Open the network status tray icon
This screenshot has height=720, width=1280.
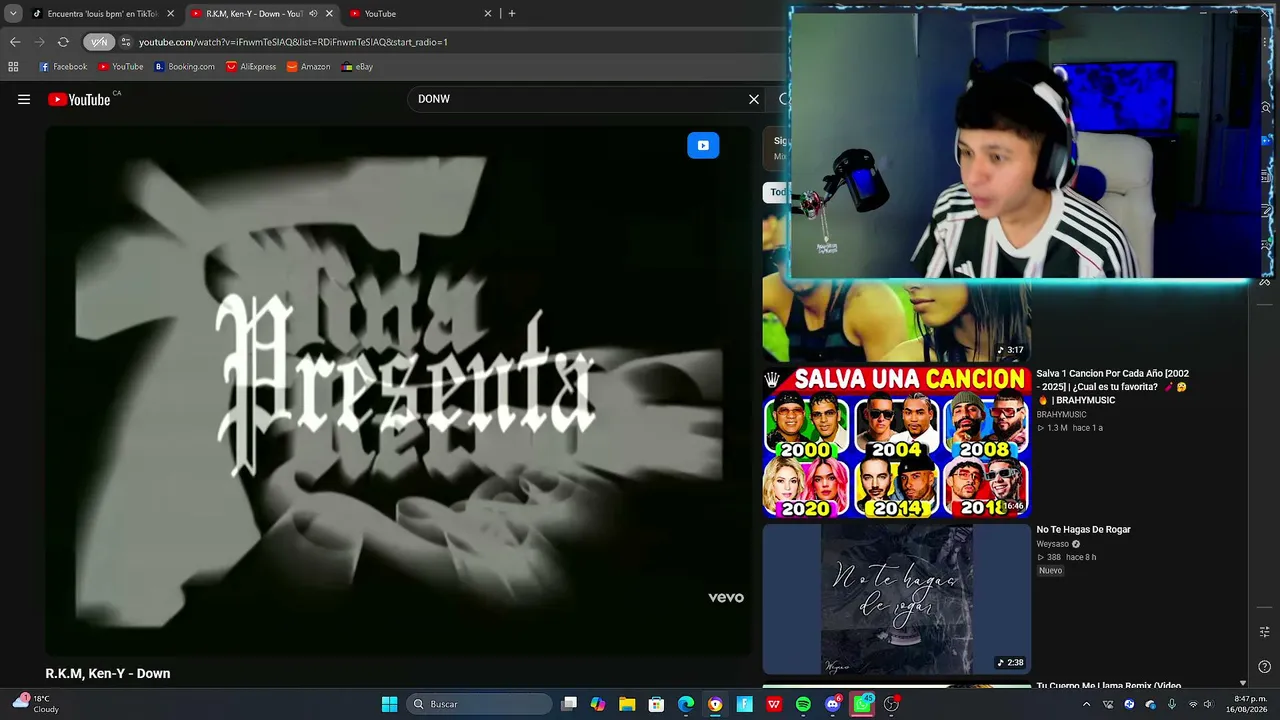[1193, 704]
